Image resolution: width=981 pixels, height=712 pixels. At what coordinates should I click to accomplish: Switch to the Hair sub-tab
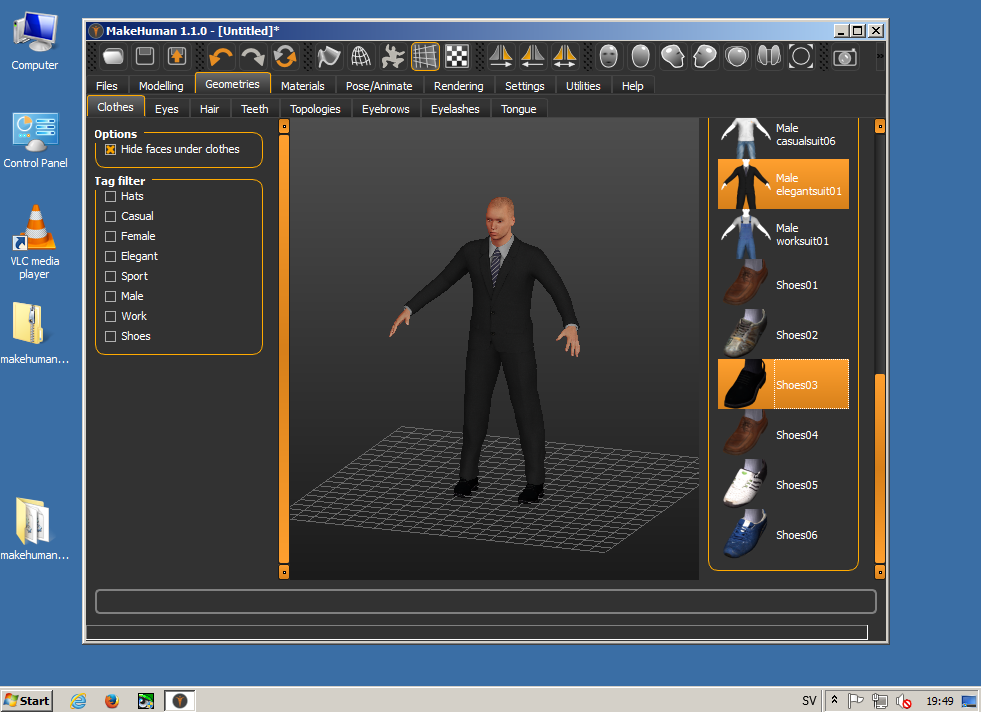pos(209,109)
